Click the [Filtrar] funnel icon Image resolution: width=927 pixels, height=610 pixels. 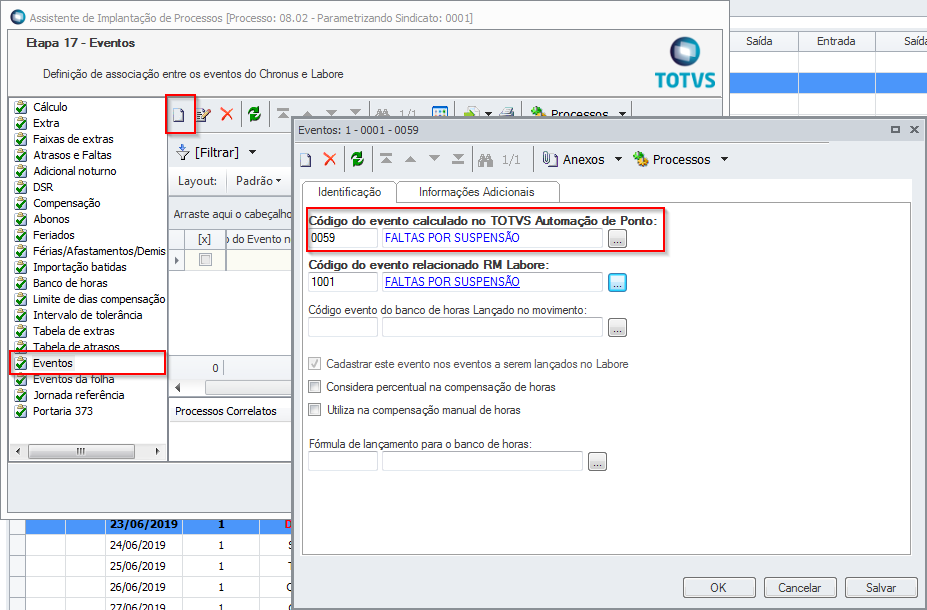pyautogui.click(x=183, y=152)
